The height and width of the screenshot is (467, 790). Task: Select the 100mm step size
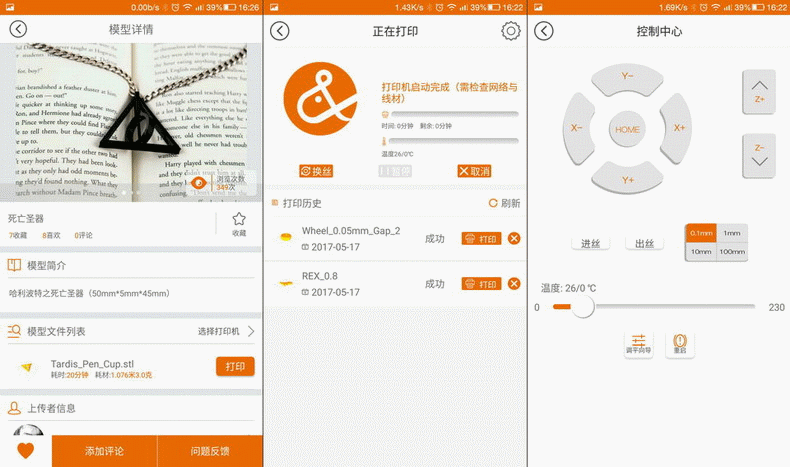pos(732,251)
